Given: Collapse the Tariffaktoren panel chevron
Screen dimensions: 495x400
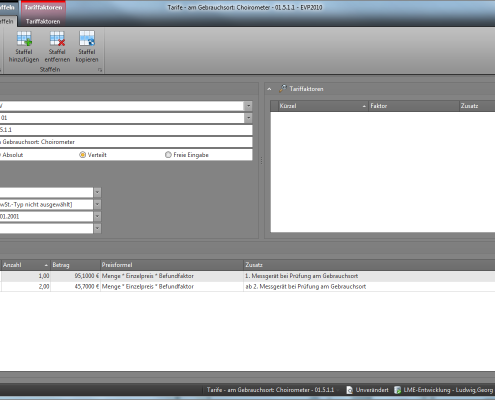Looking at the screenshot, I should pyautogui.click(x=269, y=89).
